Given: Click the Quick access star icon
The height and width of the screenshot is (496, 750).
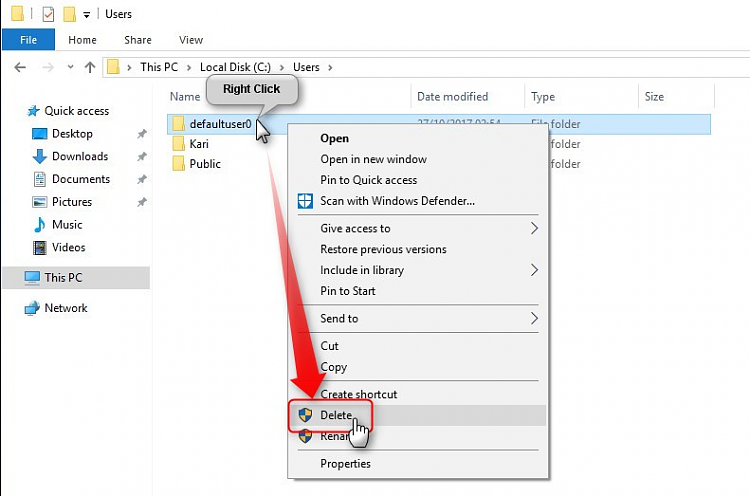Looking at the screenshot, I should pyautogui.click(x=33, y=111).
